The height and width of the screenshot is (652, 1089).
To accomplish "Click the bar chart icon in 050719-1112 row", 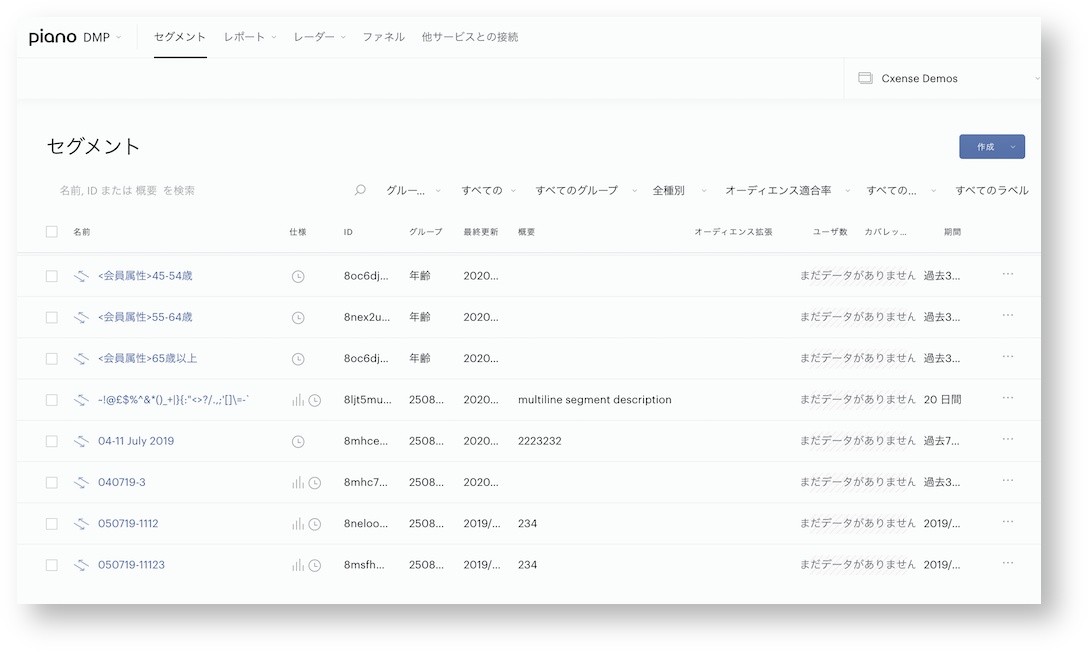I will (298, 524).
